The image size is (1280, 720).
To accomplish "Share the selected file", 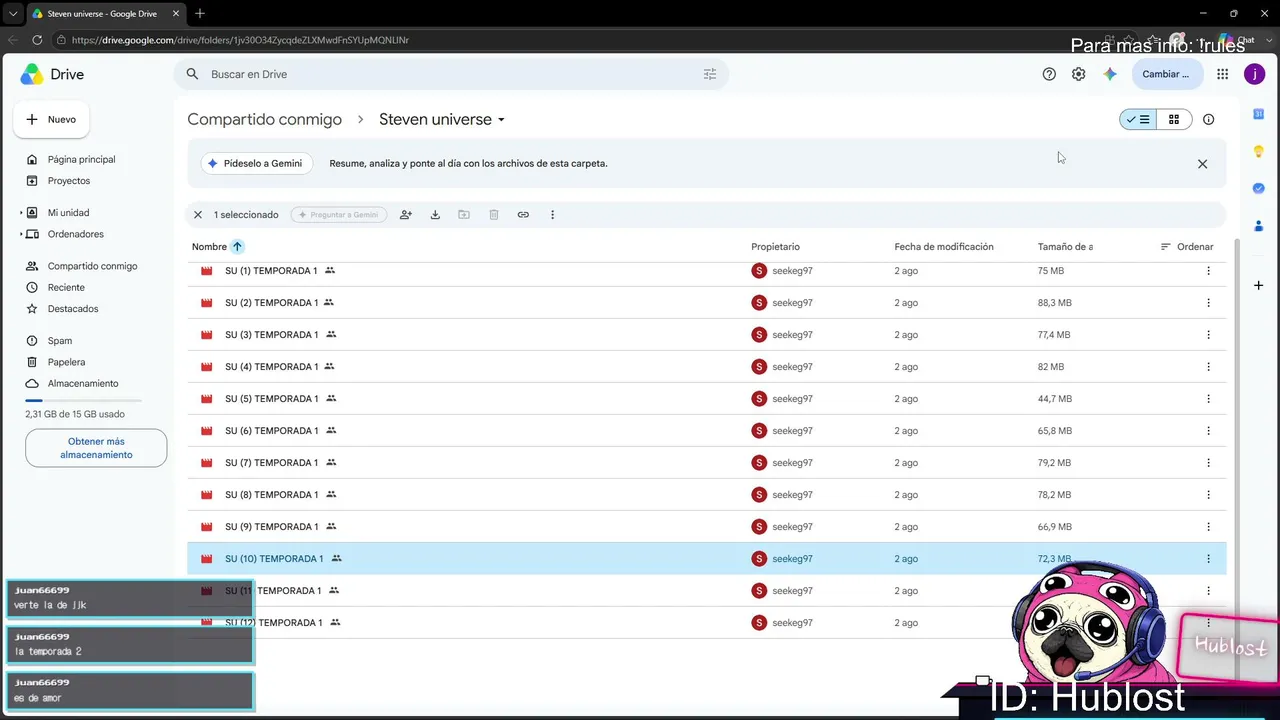I will [405, 214].
